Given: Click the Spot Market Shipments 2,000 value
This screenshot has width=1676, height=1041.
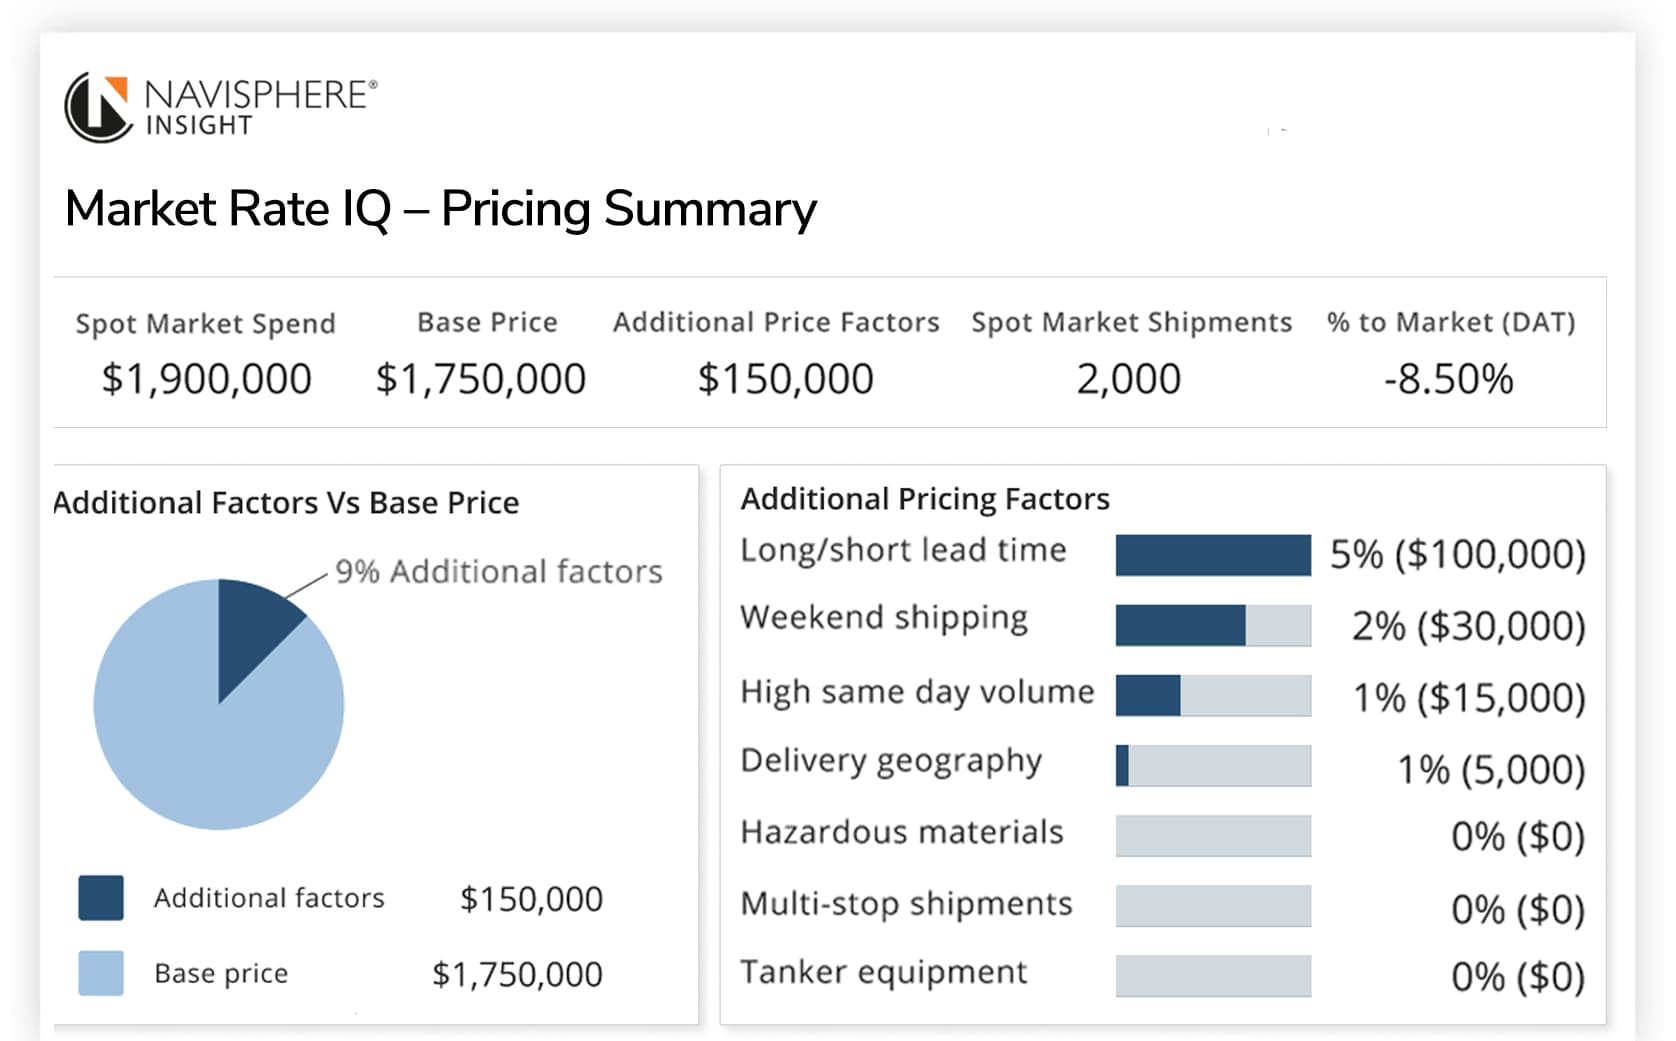Looking at the screenshot, I should click(x=1128, y=379).
